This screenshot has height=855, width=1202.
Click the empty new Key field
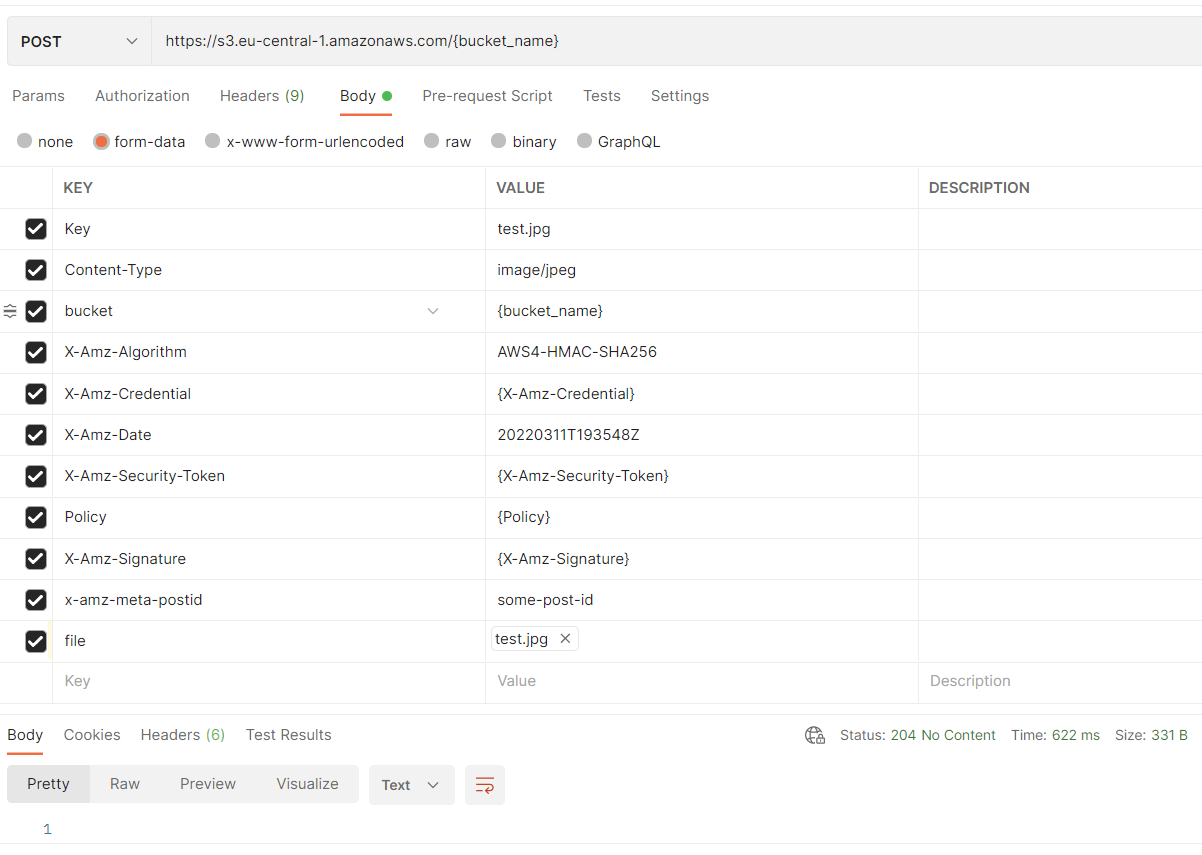pos(269,681)
